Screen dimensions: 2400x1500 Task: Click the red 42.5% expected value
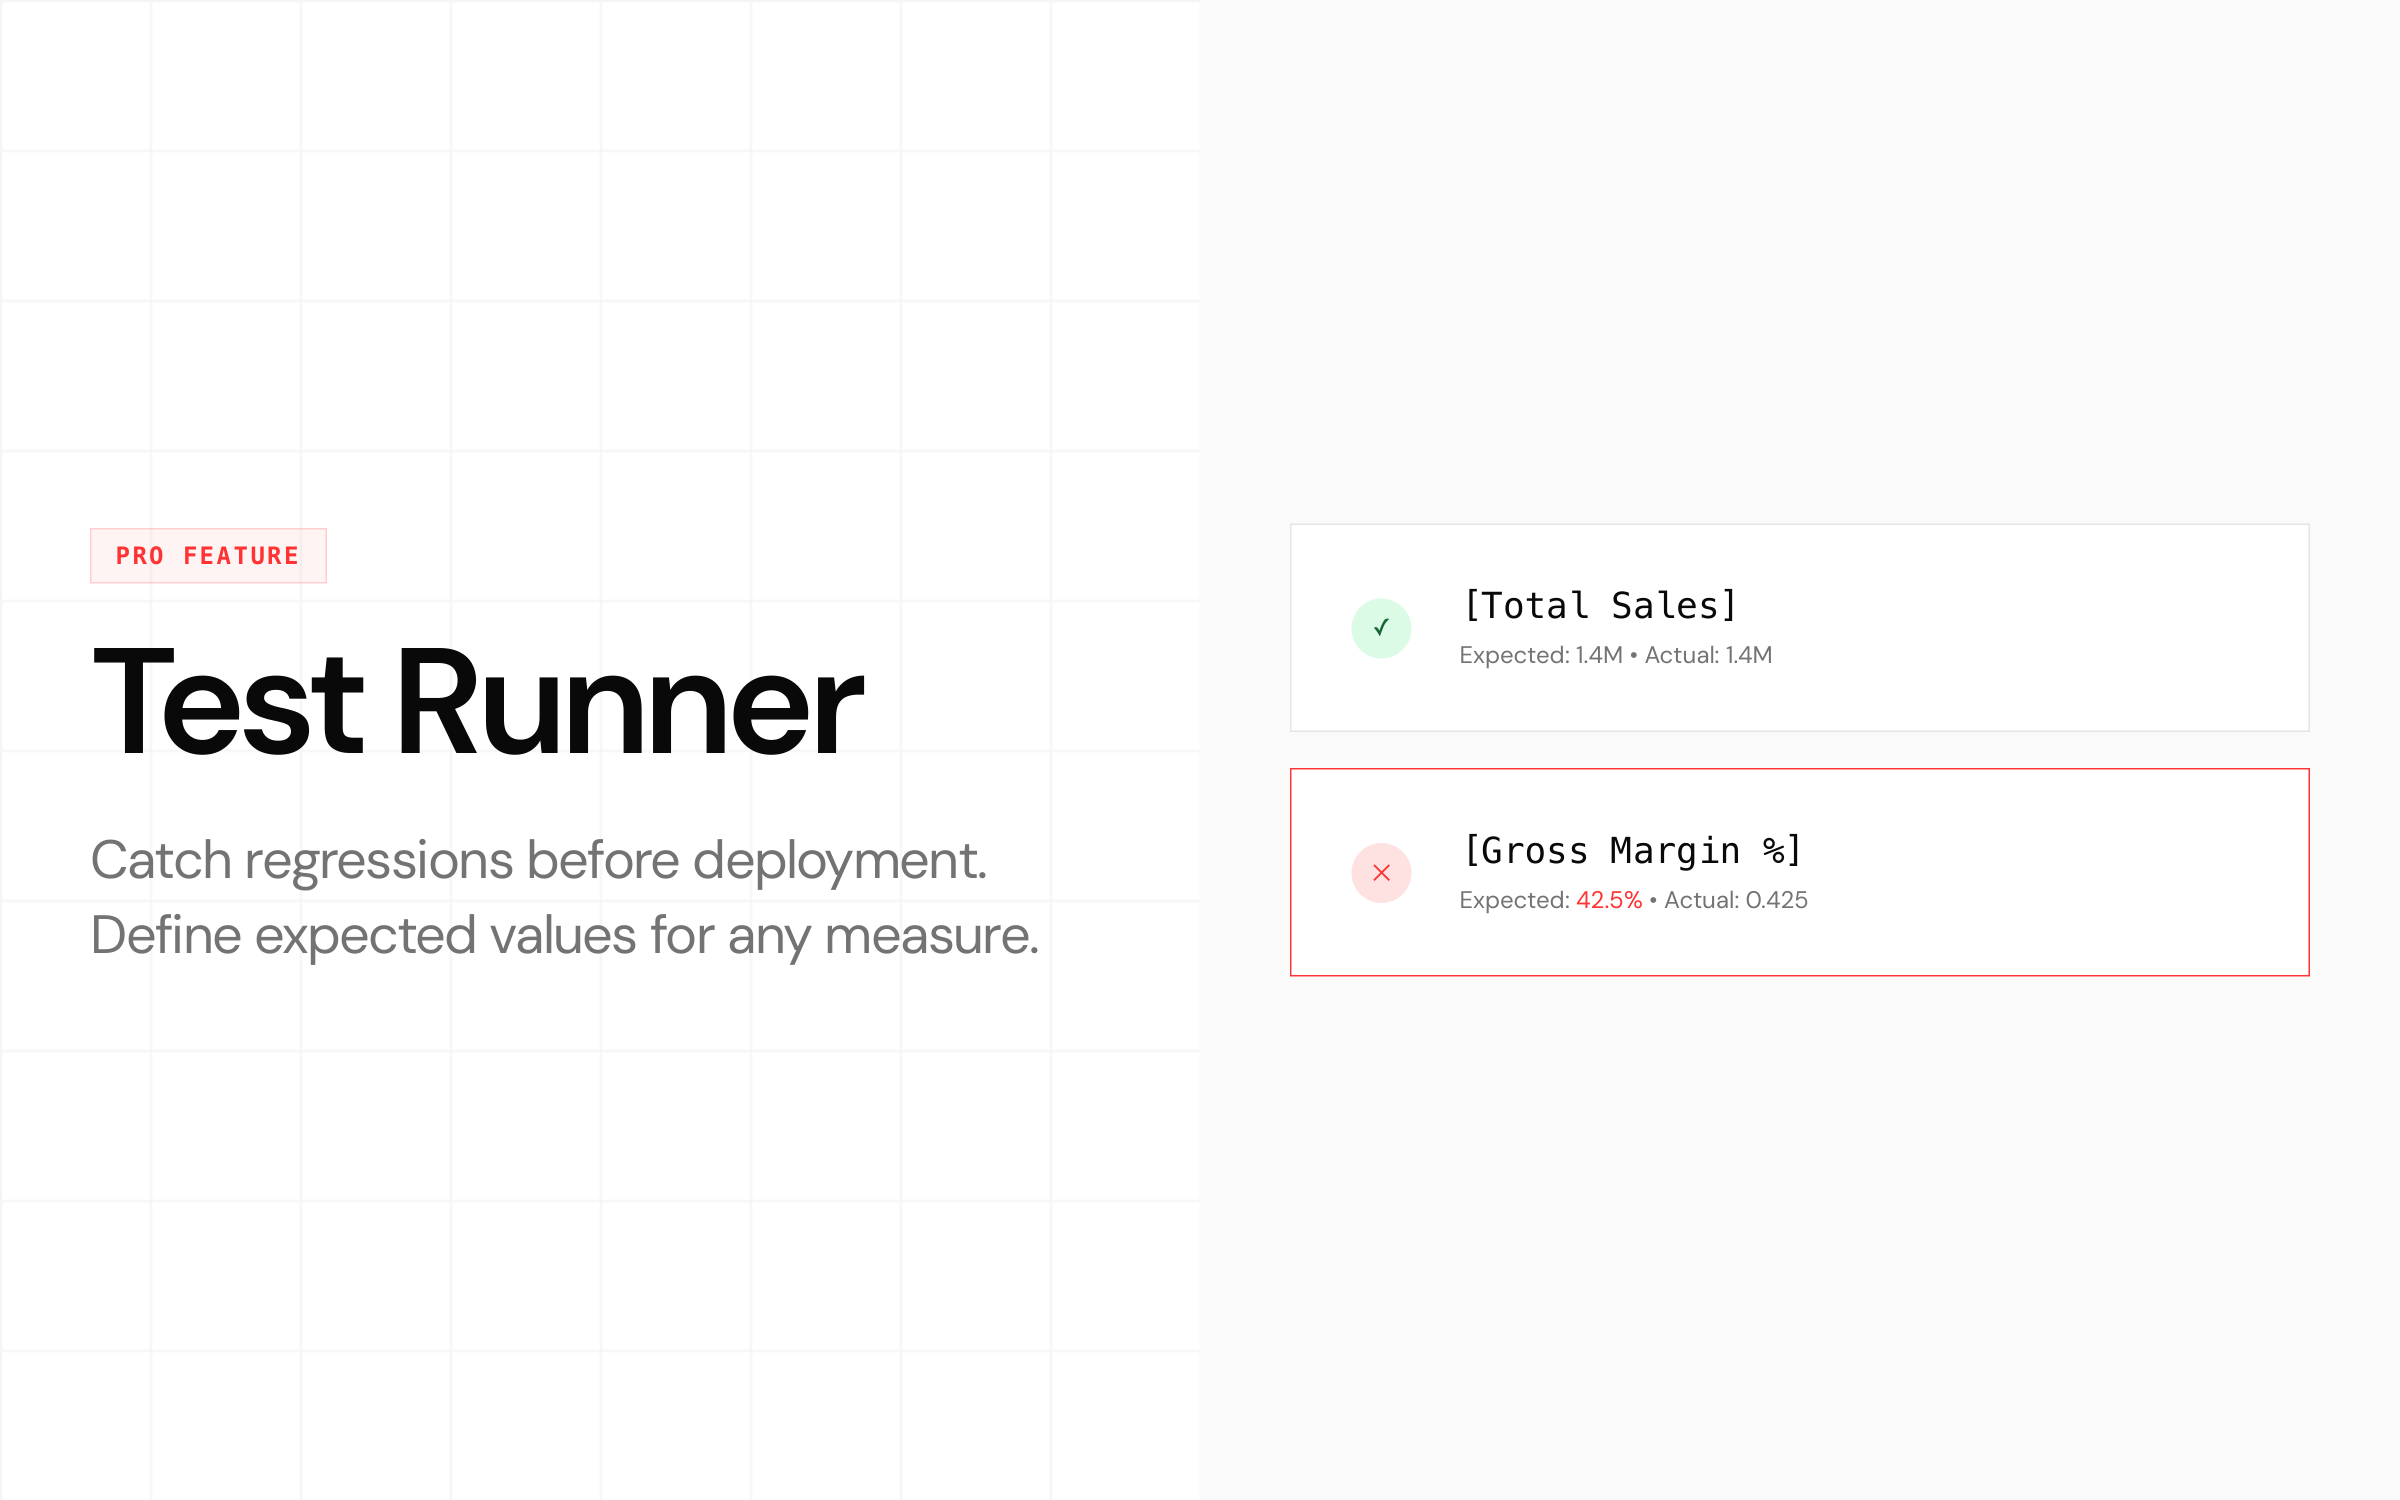coord(1609,900)
